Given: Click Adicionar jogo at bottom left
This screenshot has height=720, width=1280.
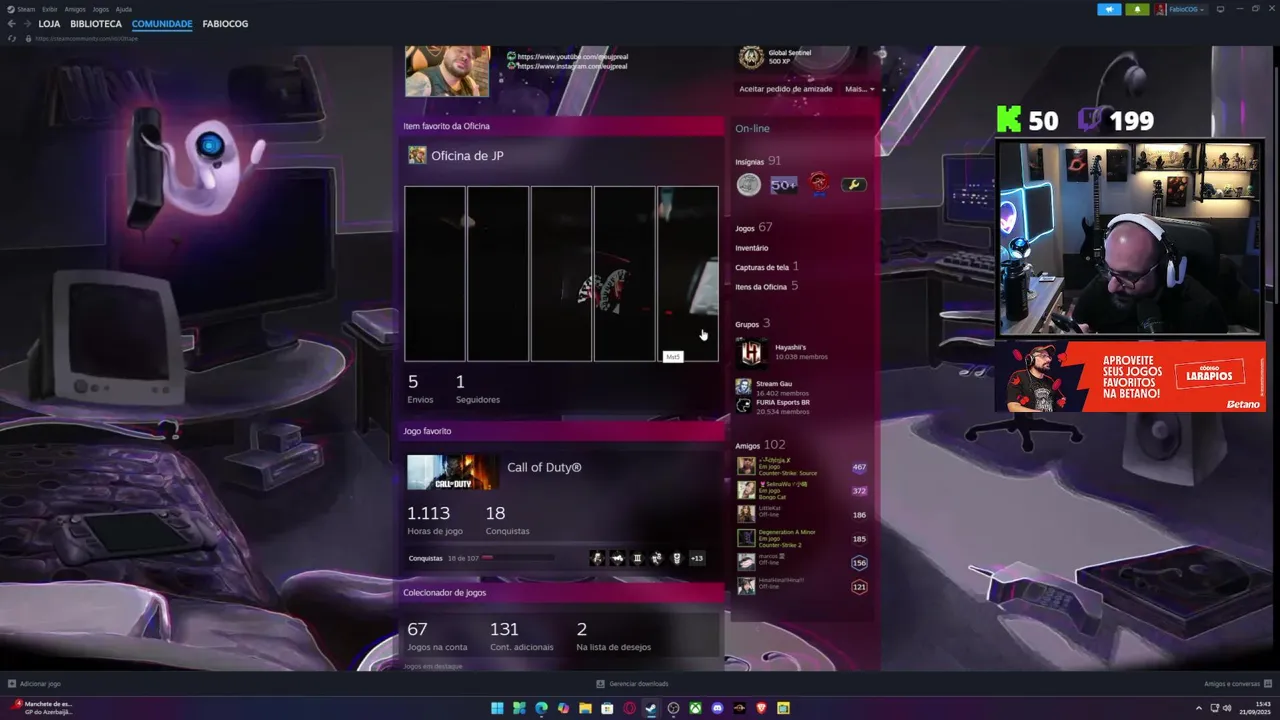Looking at the screenshot, I should (x=34, y=684).
